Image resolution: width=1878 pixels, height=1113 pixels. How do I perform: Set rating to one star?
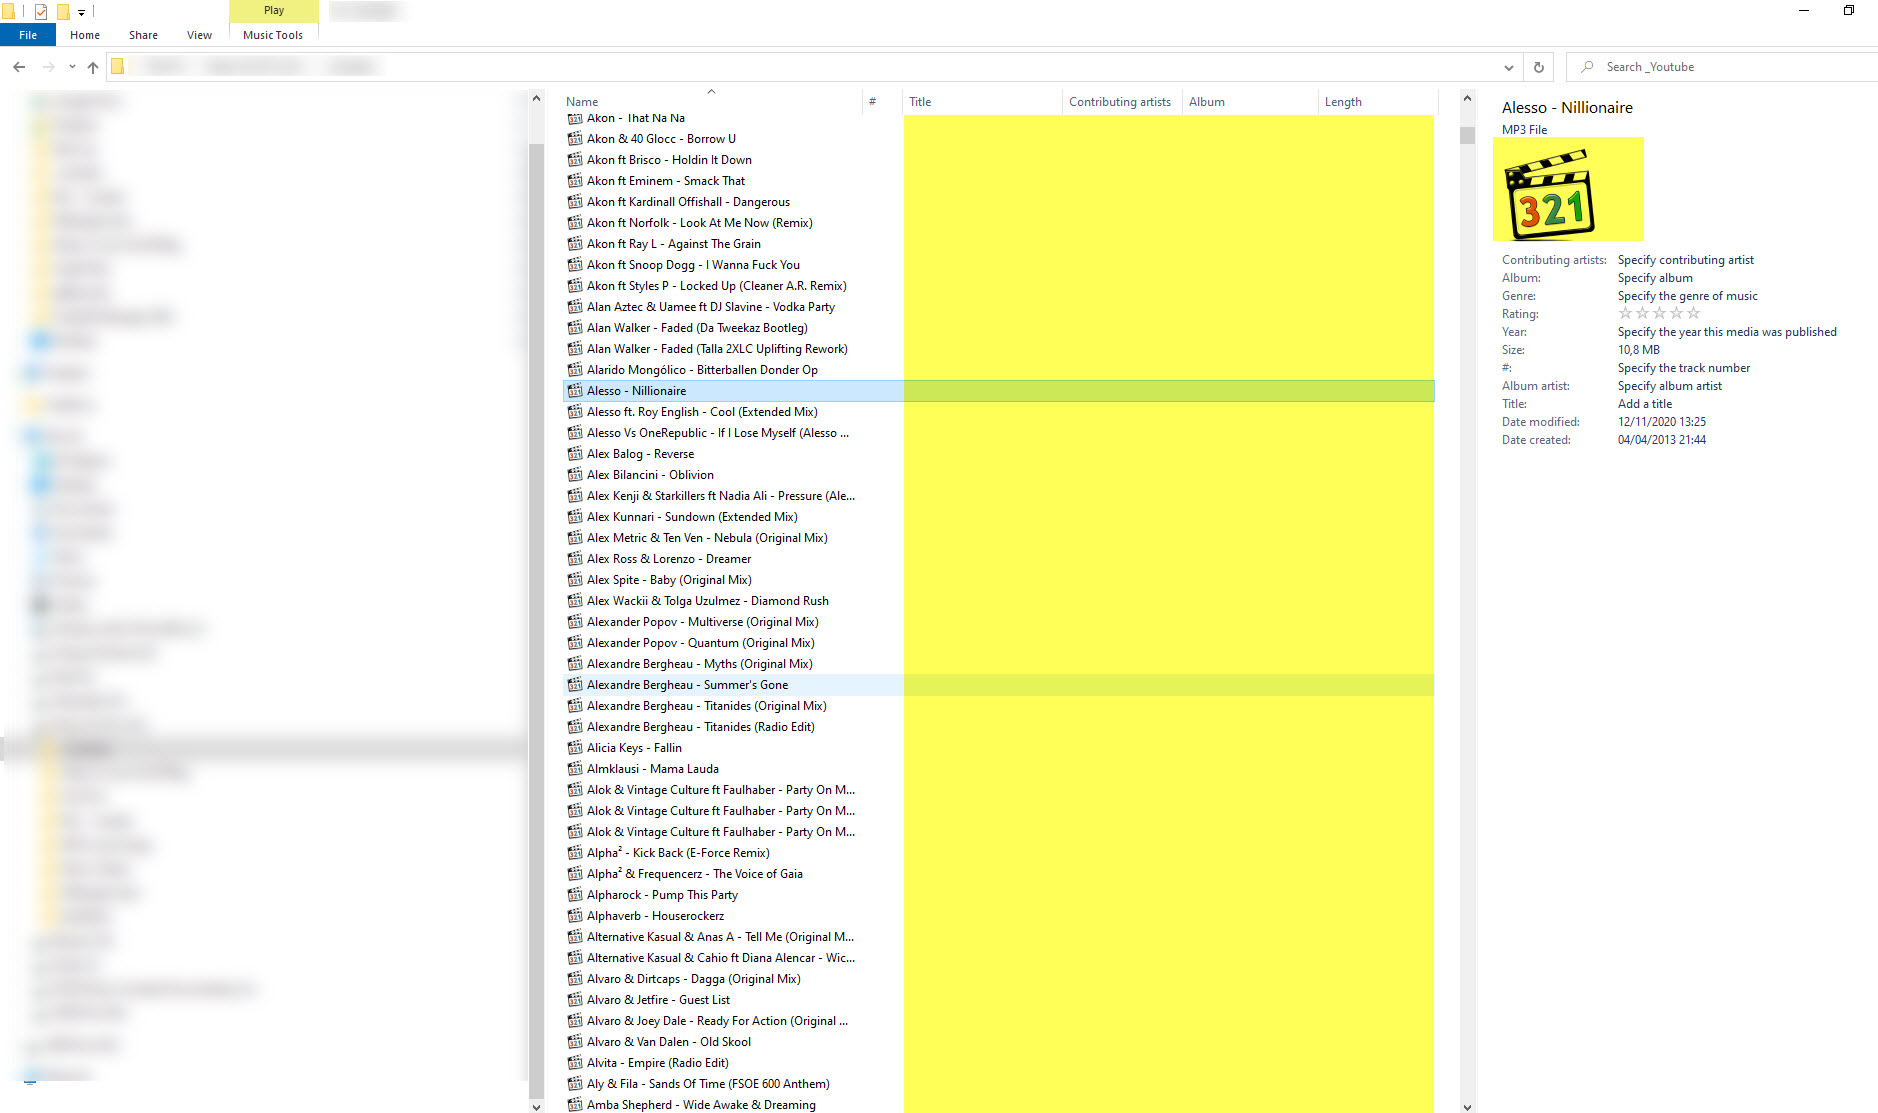click(1625, 314)
